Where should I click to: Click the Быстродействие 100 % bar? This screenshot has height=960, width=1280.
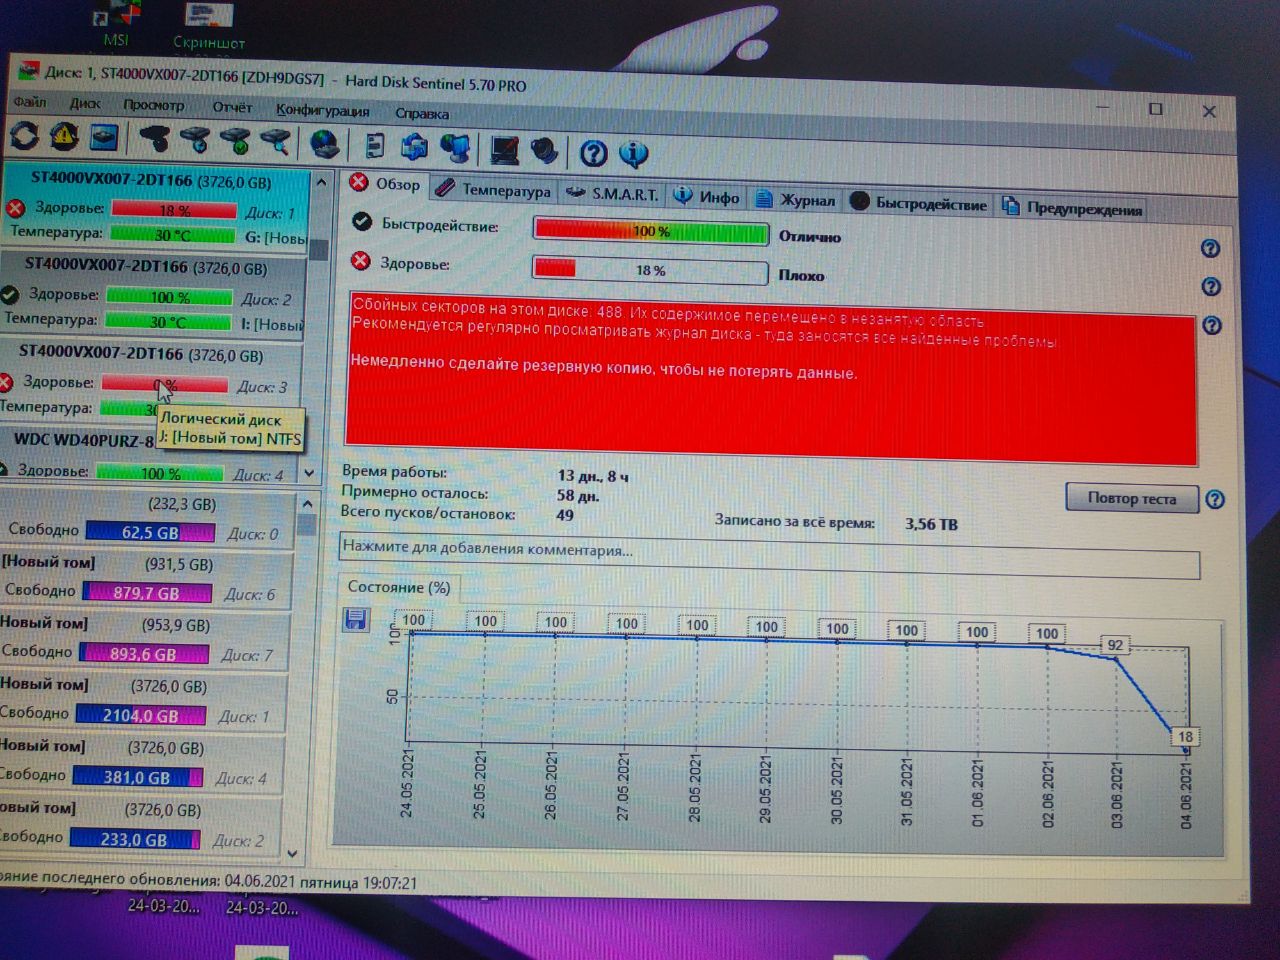pos(651,231)
